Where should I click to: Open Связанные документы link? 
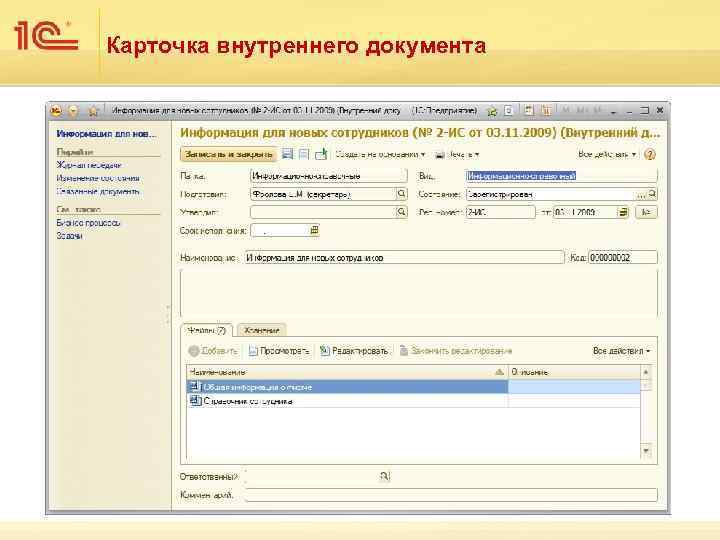(98, 191)
